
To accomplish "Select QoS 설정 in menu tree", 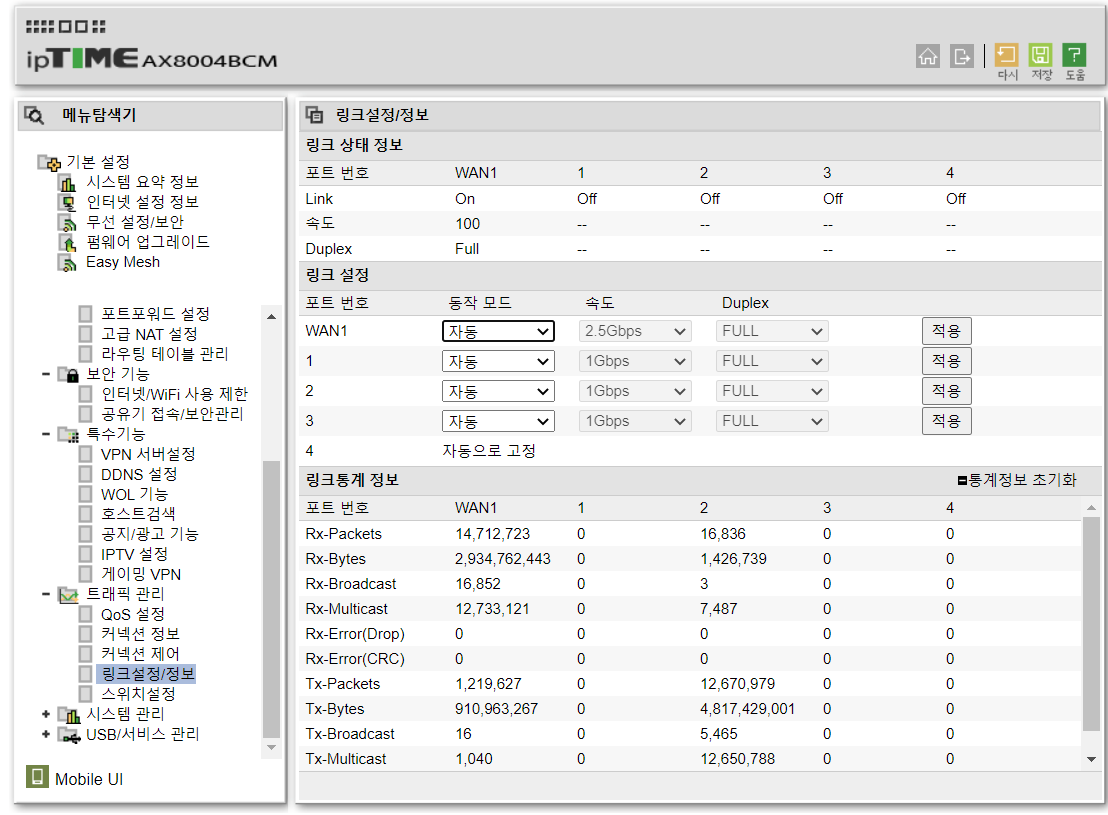I will (x=132, y=615).
